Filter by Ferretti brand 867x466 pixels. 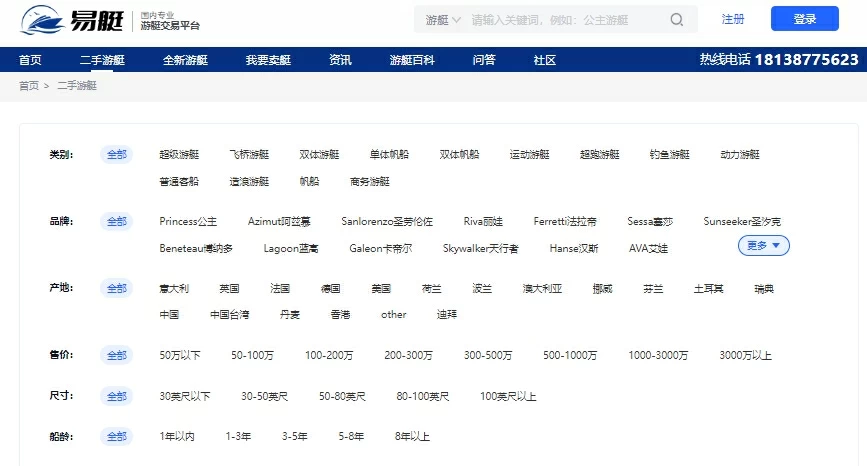[565, 221]
